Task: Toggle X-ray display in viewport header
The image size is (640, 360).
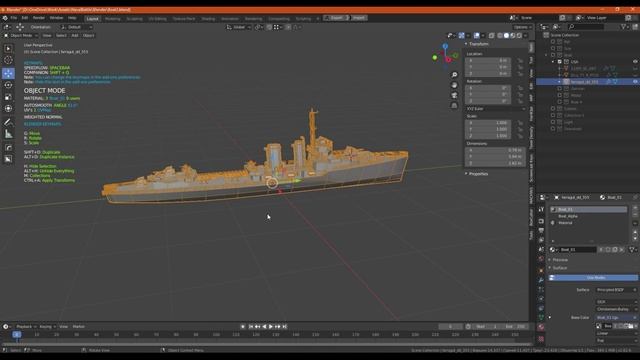Action: [491, 36]
